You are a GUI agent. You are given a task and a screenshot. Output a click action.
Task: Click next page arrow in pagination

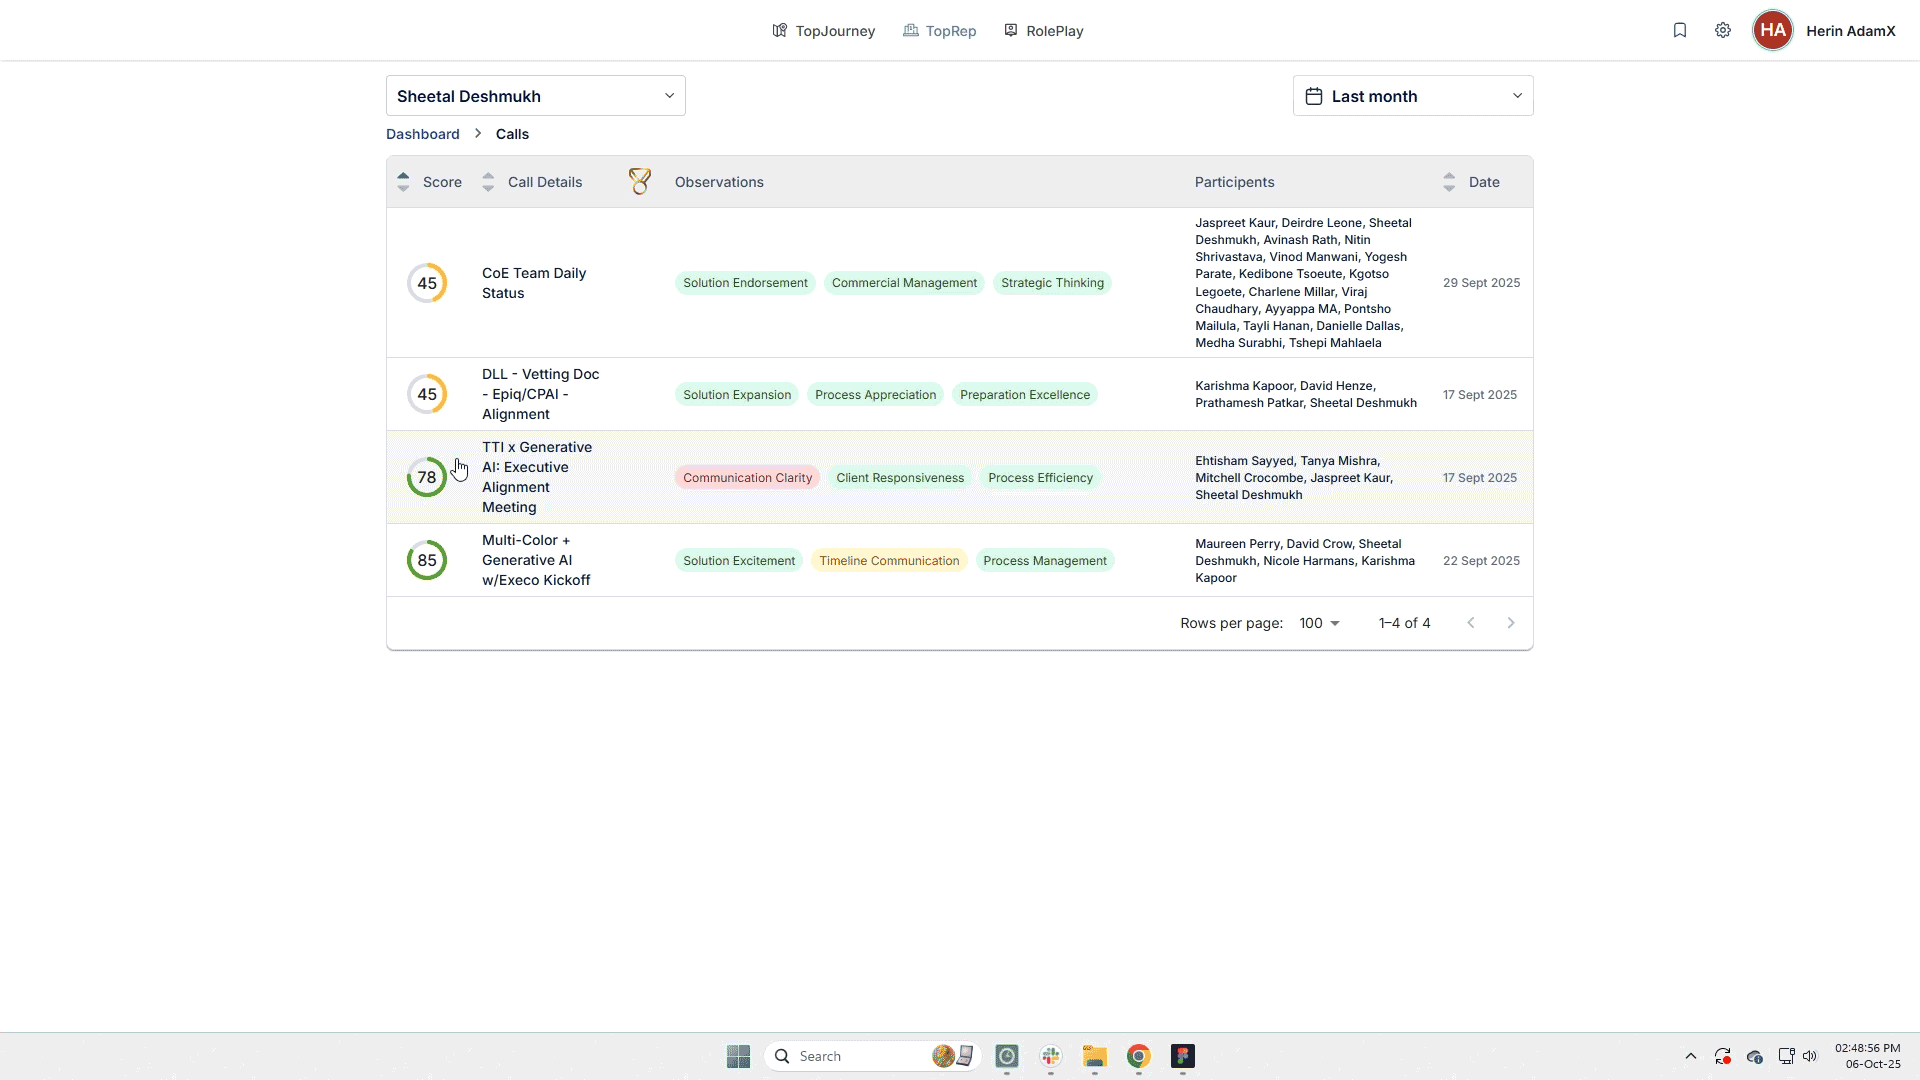click(1511, 623)
